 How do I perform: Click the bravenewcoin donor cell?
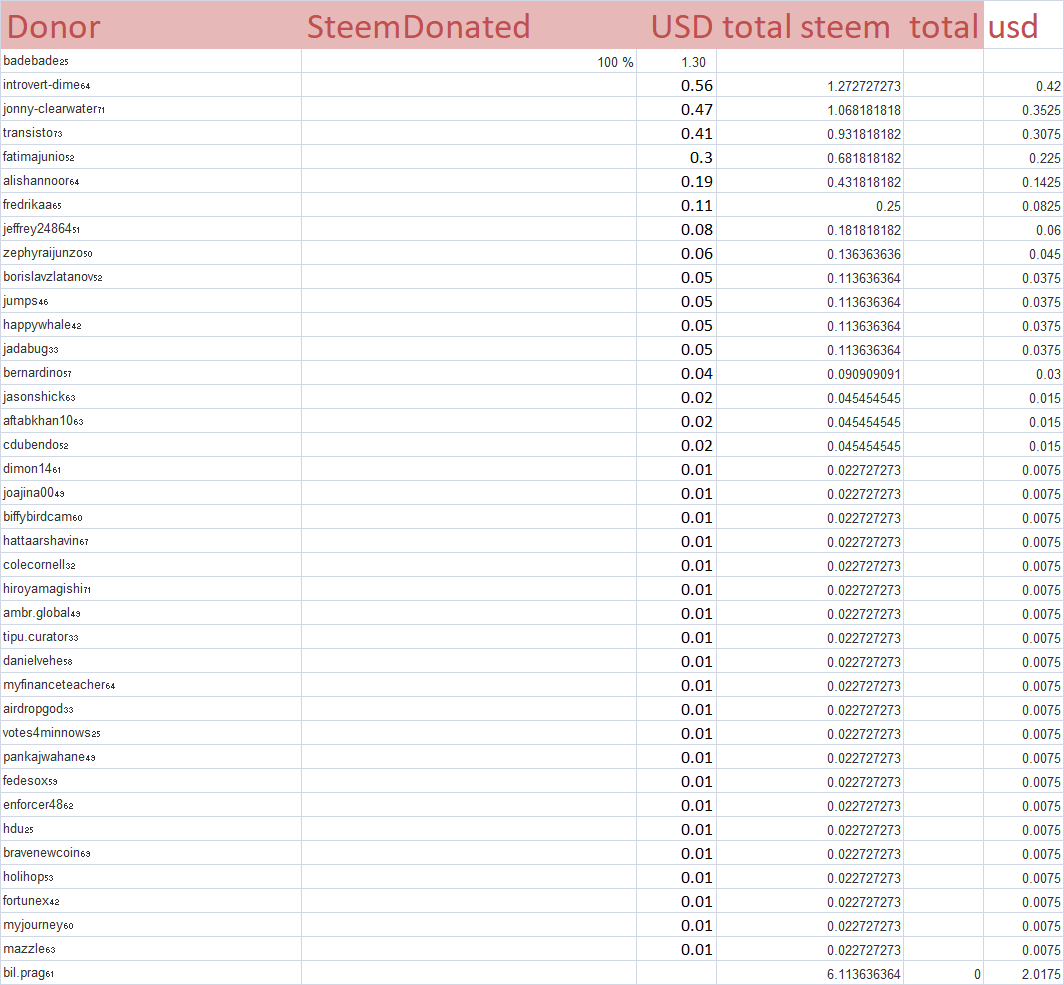(x=151, y=853)
